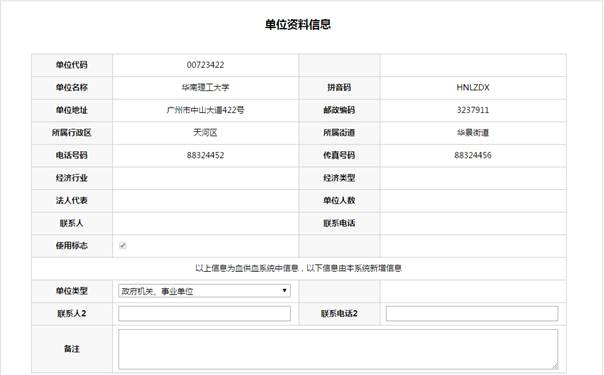This screenshot has height=375, width=604.
Task: Click the 备注 text area resize grip
Action: (x=555, y=366)
